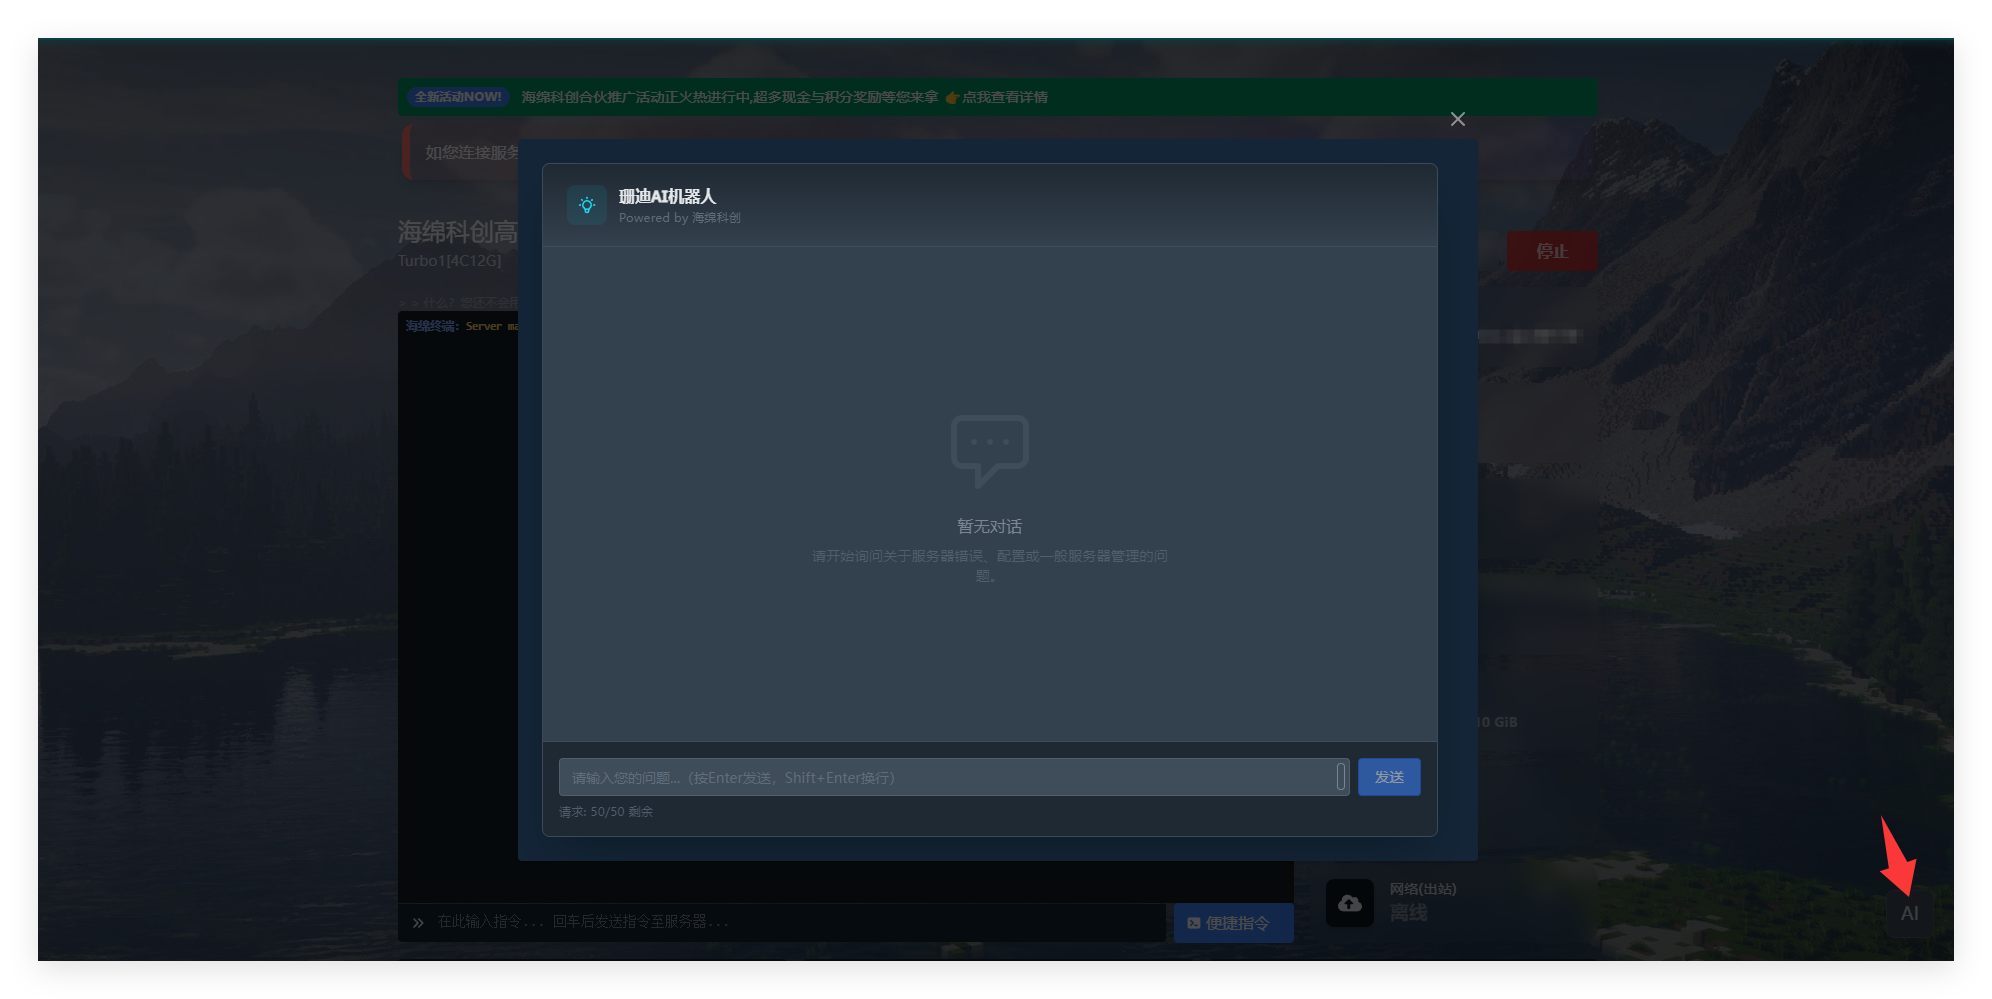Click the 请求: 50/50 剩余 quota label
This screenshot has width=1992, height=999.
tap(606, 812)
